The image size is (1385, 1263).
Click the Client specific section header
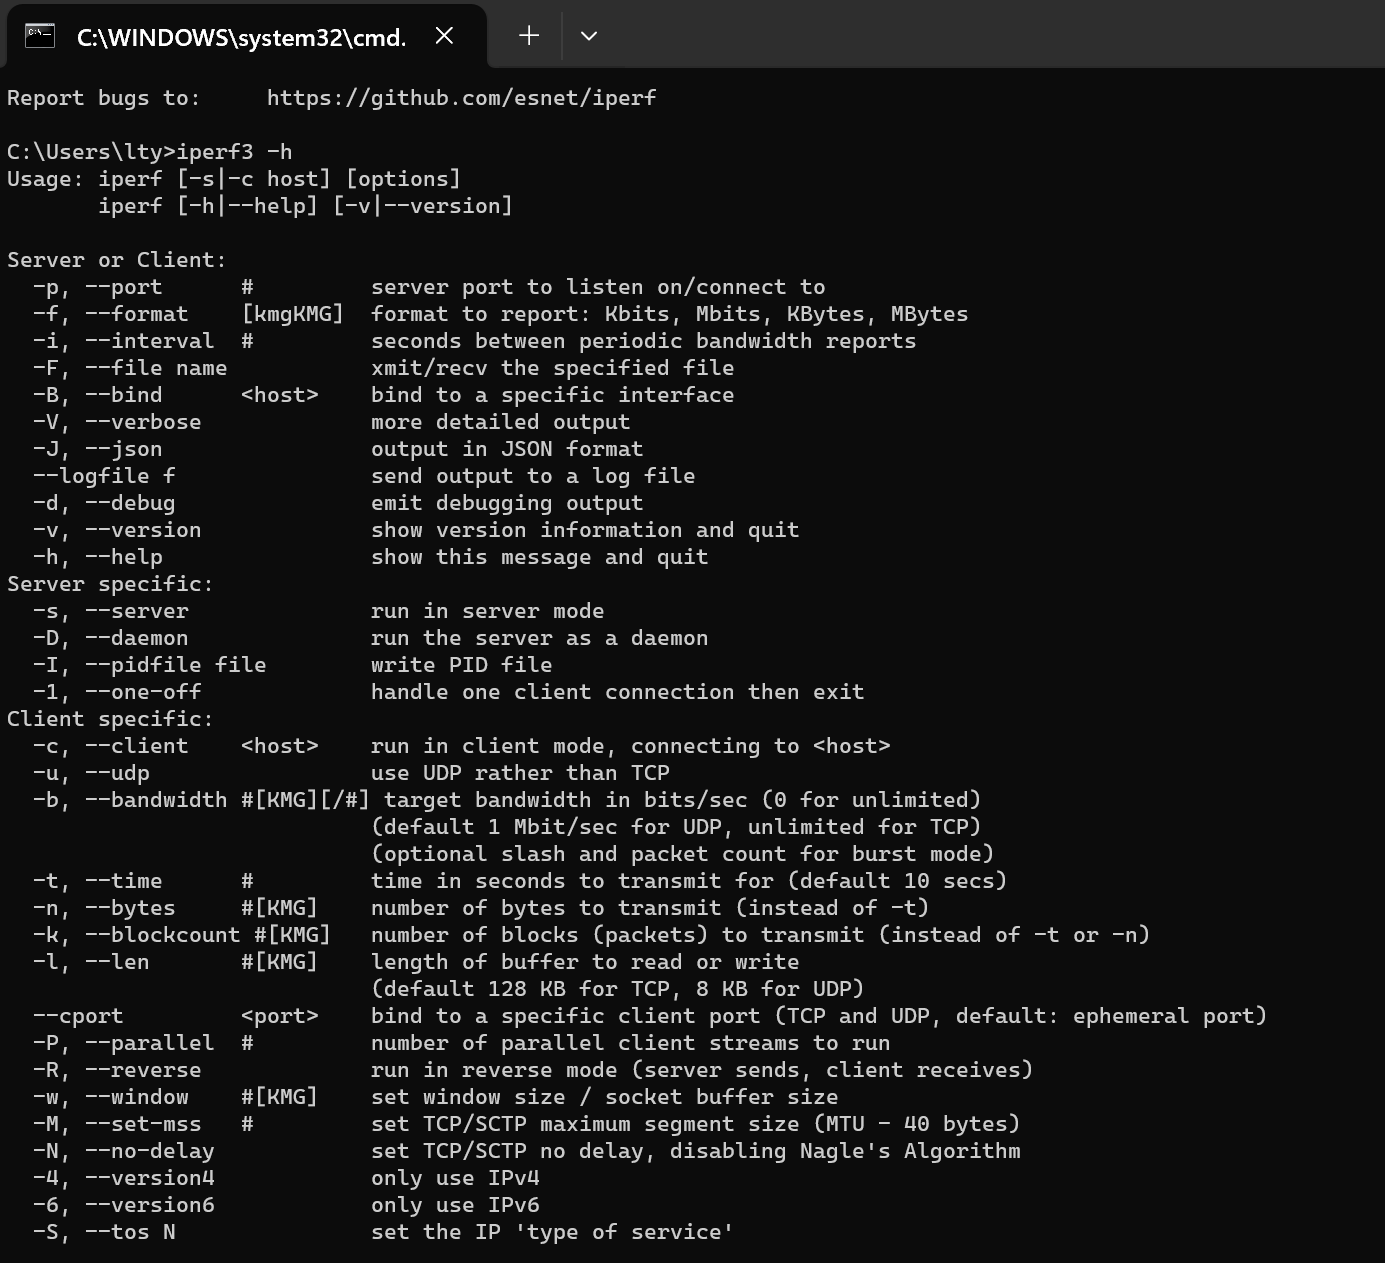pyautogui.click(x=108, y=718)
